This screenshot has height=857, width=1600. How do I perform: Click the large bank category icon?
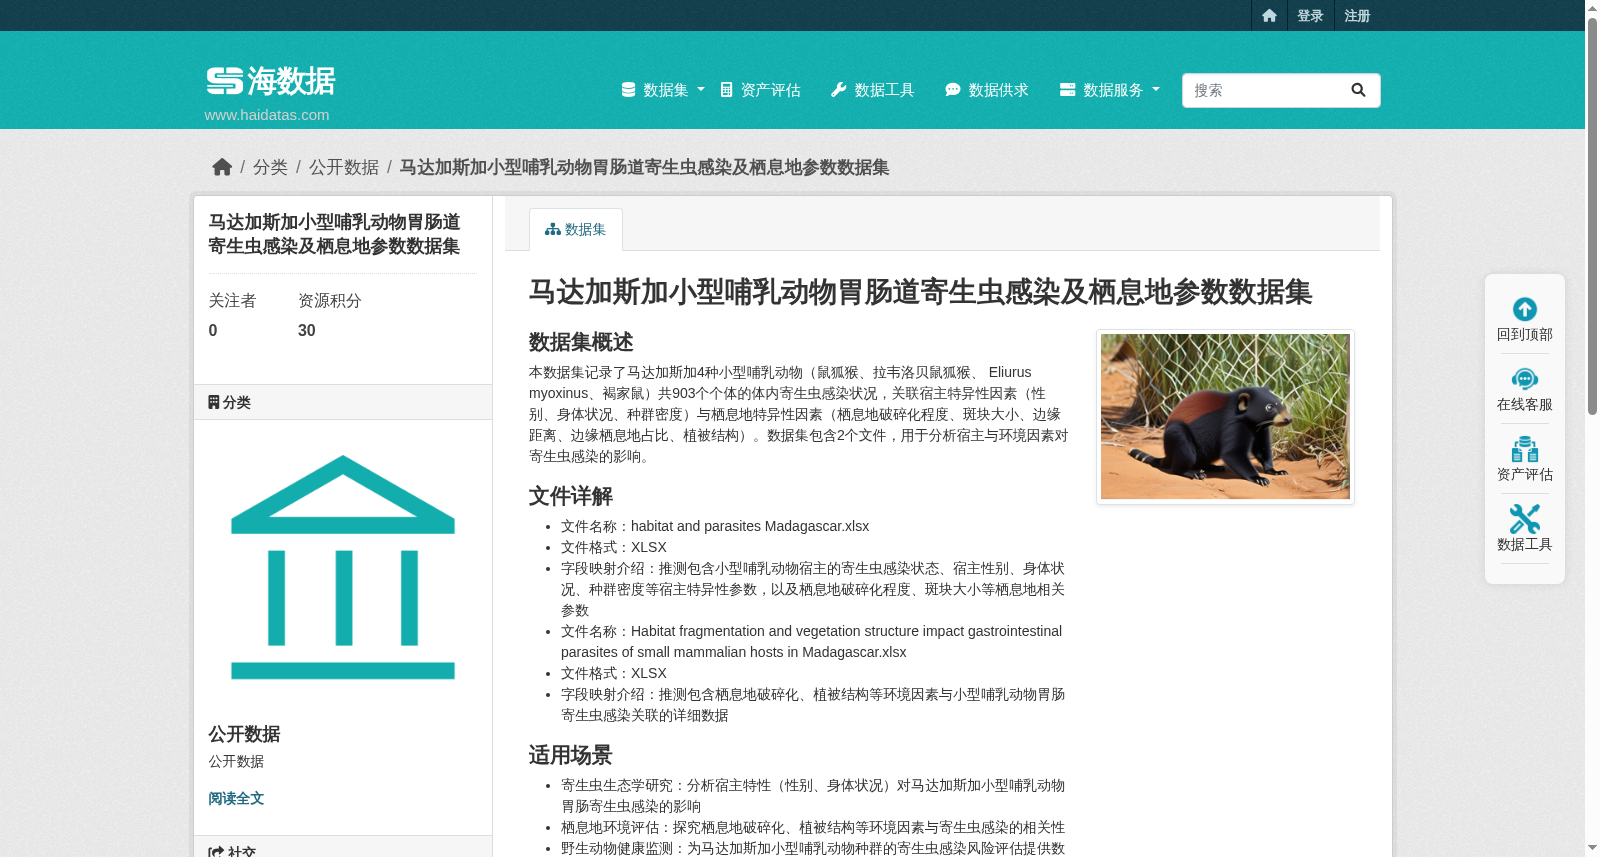pyautogui.click(x=343, y=567)
